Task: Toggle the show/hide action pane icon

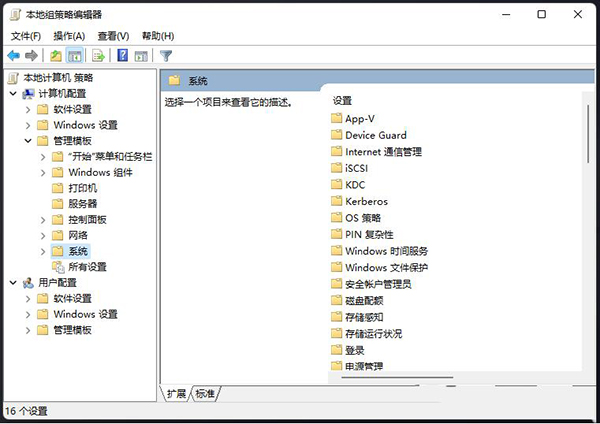Action: [x=142, y=55]
